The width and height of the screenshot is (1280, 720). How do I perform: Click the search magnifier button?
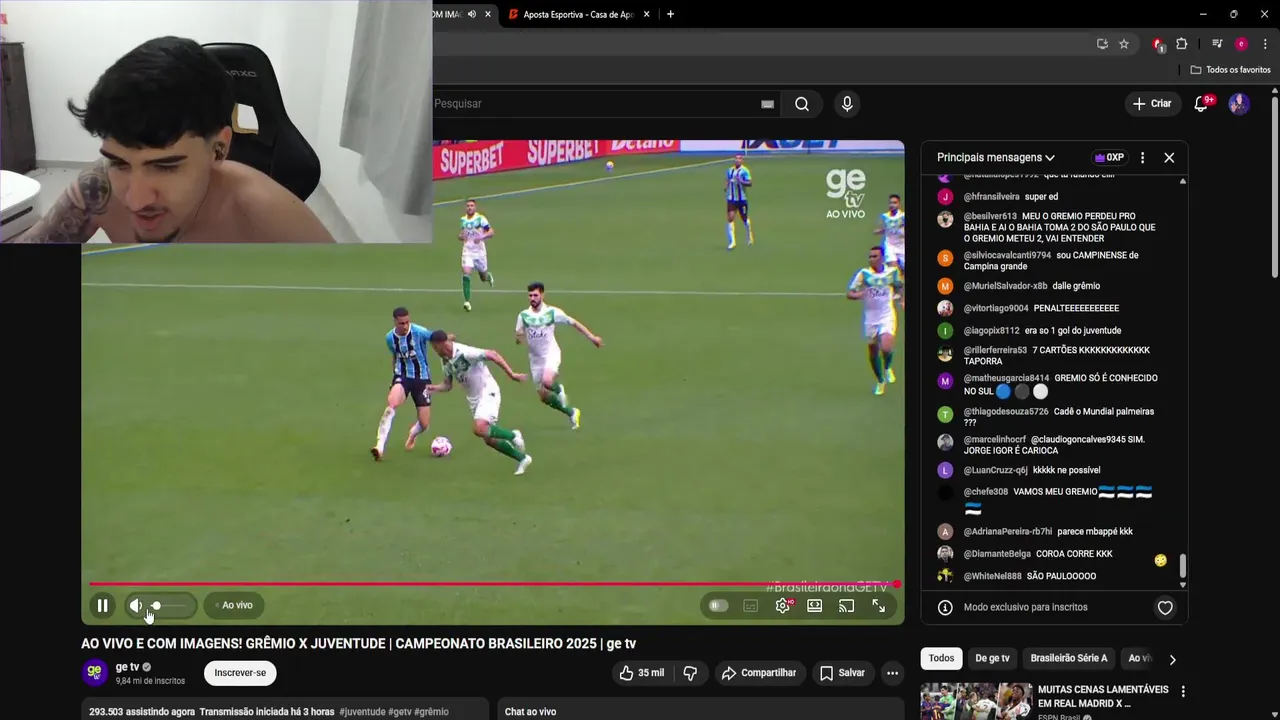pyautogui.click(x=802, y=104)
